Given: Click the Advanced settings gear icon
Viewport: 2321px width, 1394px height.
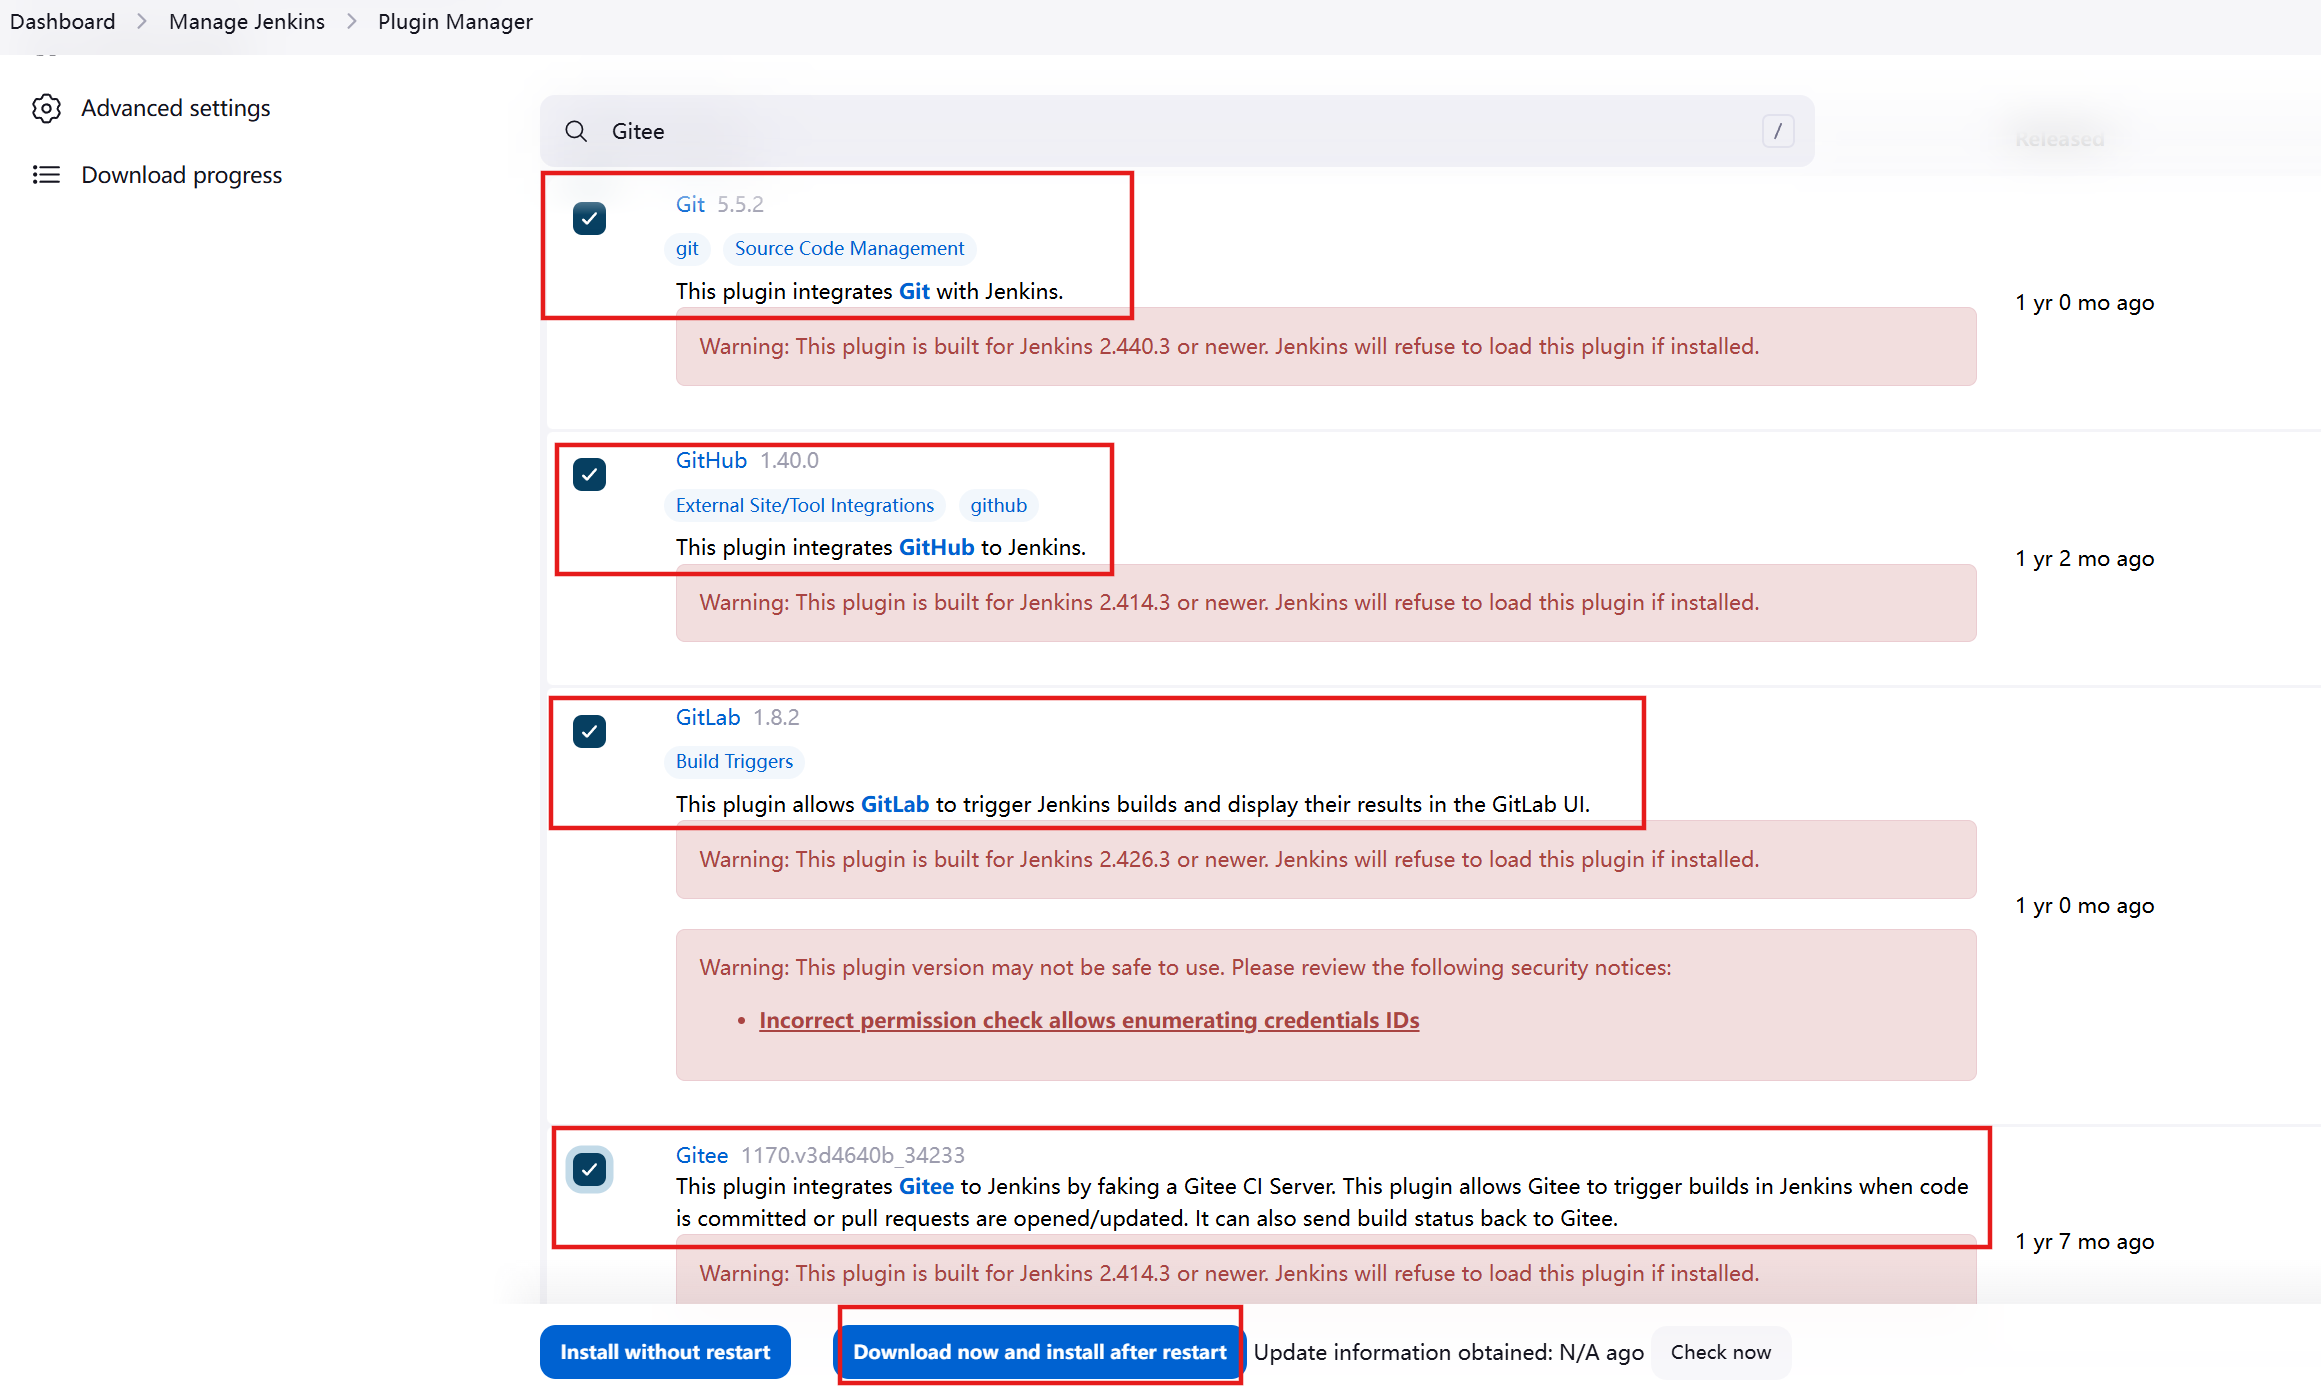Looking at the screenshot, I should click(x=46, y=108).
